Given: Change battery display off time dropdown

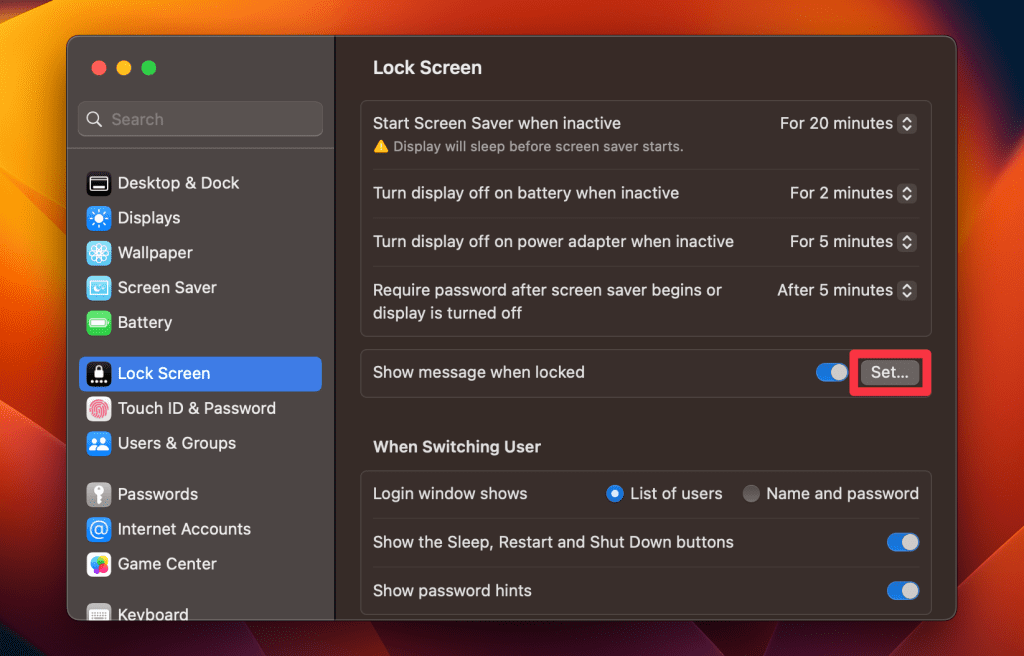Looking at the screenshot, I should (x=906, y=193).
